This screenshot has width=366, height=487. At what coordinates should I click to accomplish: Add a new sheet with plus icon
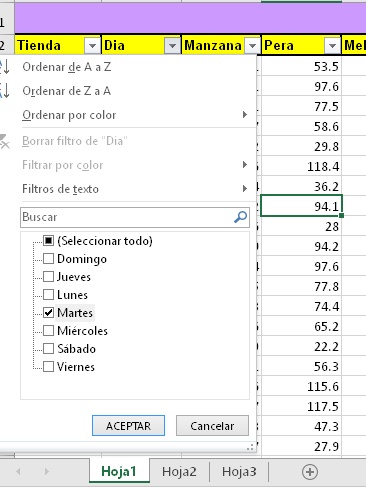[x=310, y=472]
